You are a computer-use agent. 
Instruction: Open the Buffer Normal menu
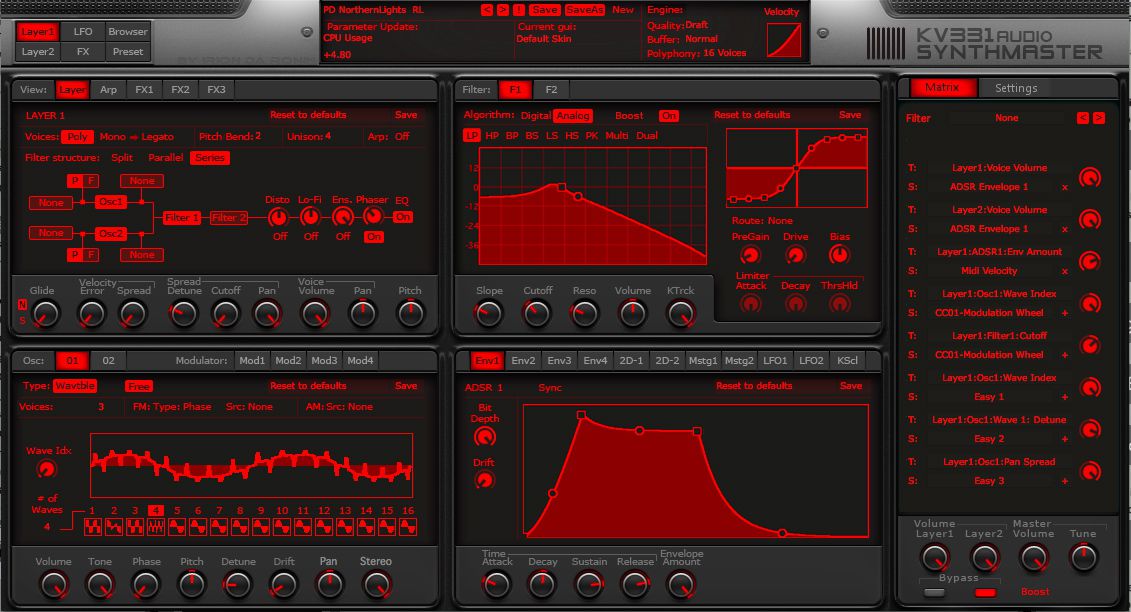(x=701, y=39)
